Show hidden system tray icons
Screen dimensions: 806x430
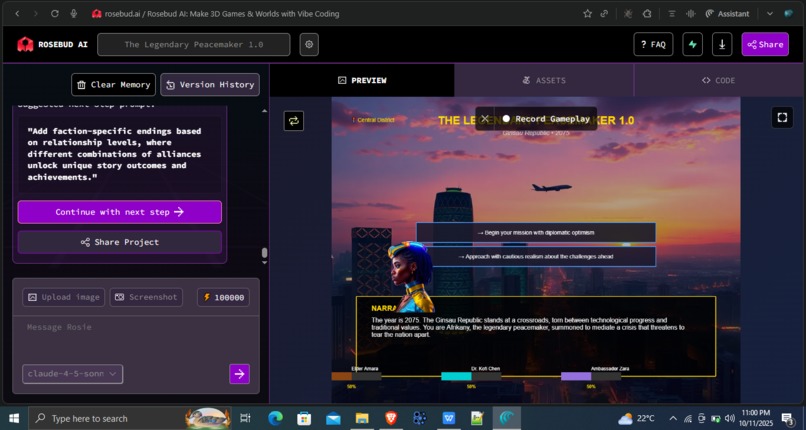coord(673,418)
